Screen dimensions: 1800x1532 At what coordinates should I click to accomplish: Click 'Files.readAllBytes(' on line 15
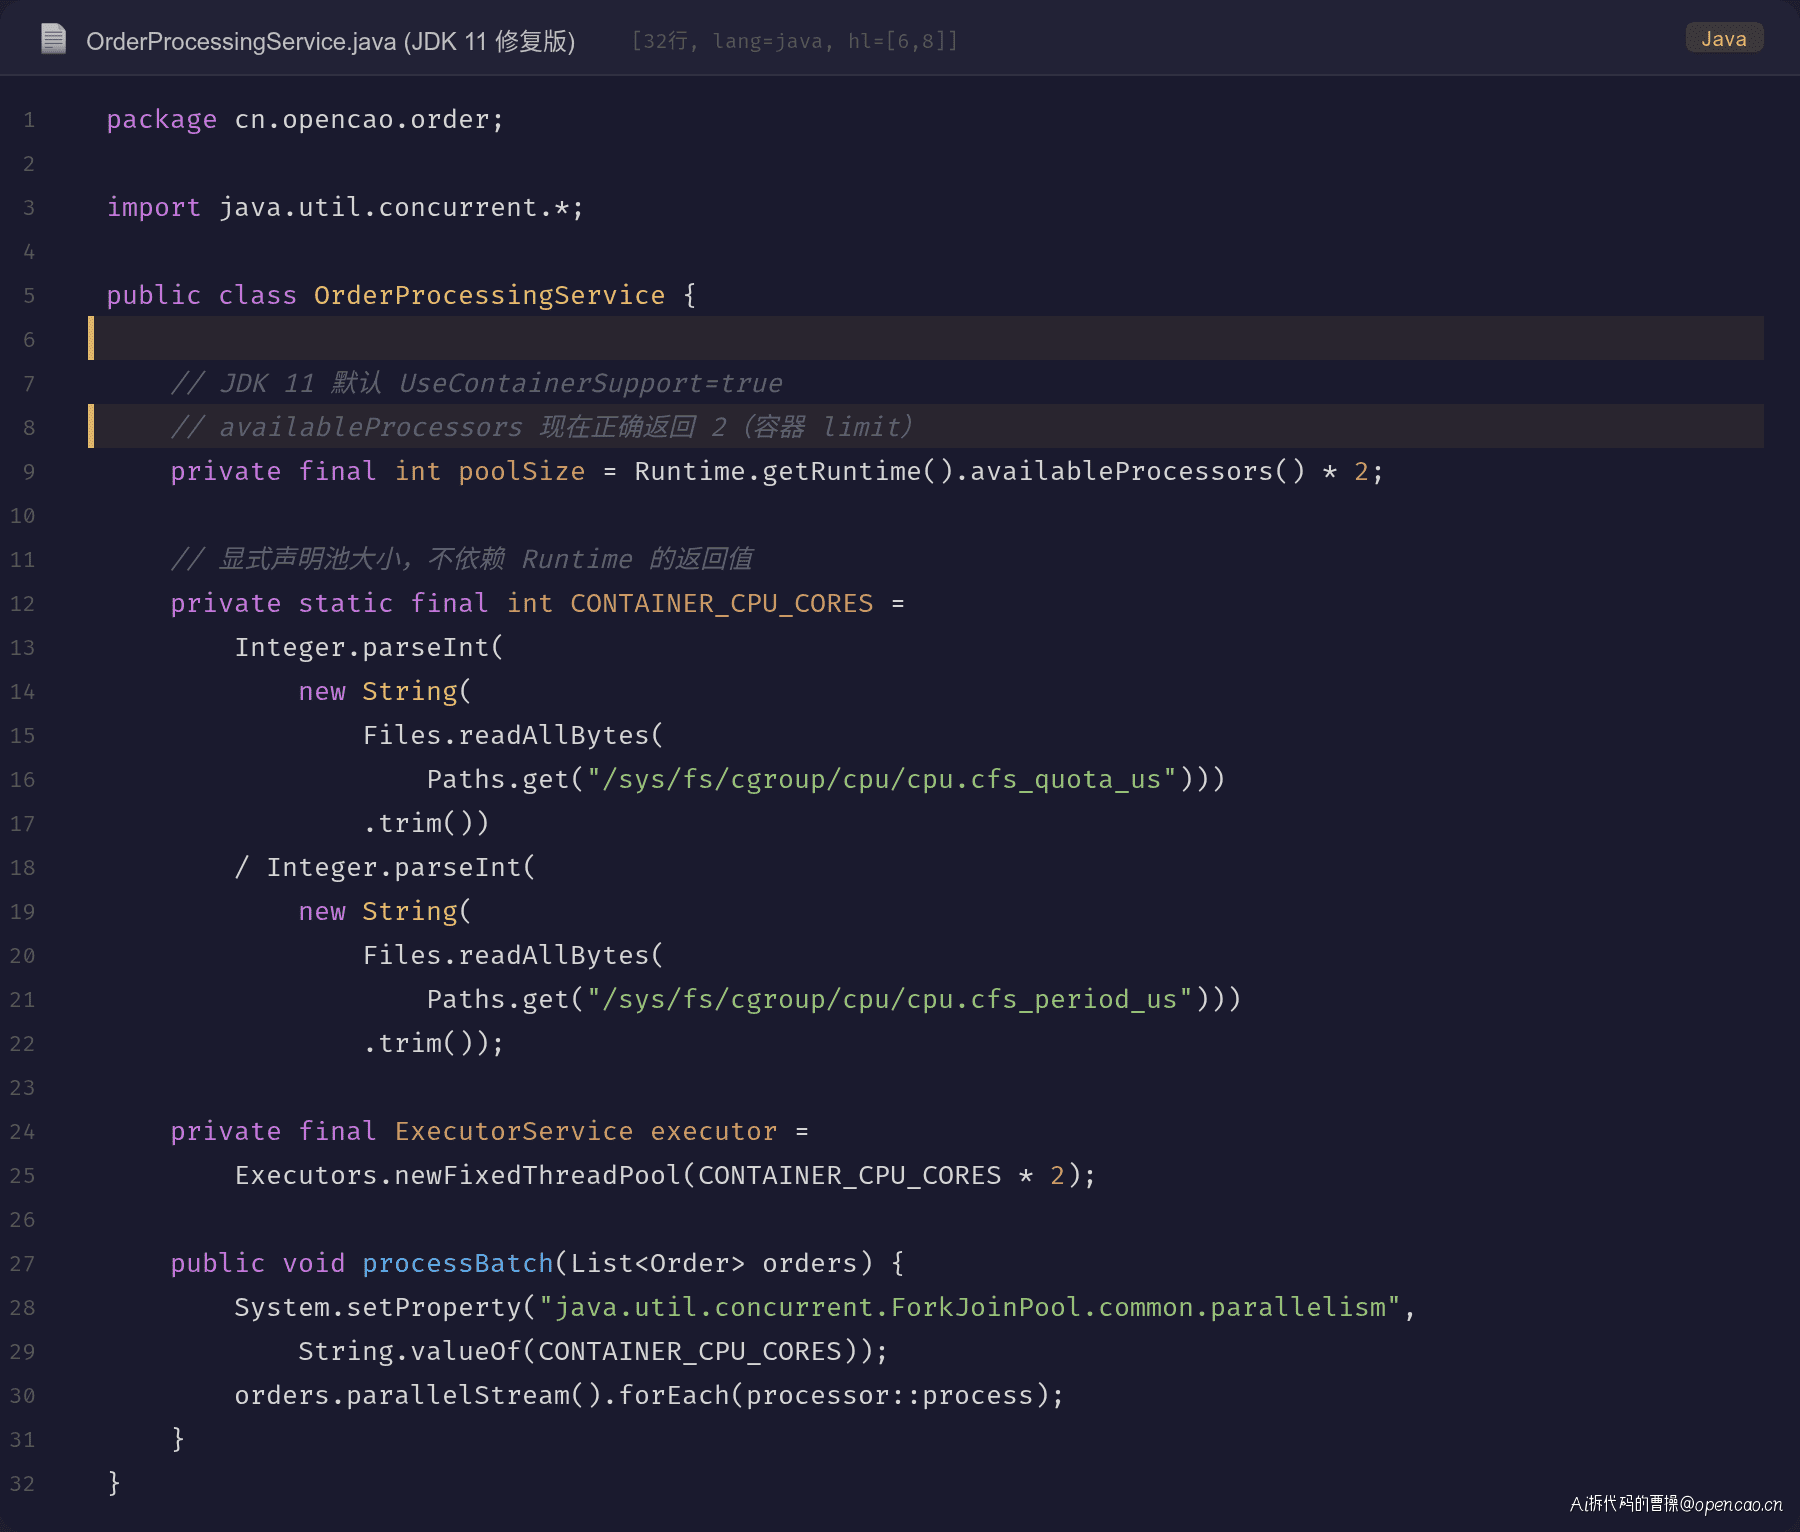click(x=513, y=736)
